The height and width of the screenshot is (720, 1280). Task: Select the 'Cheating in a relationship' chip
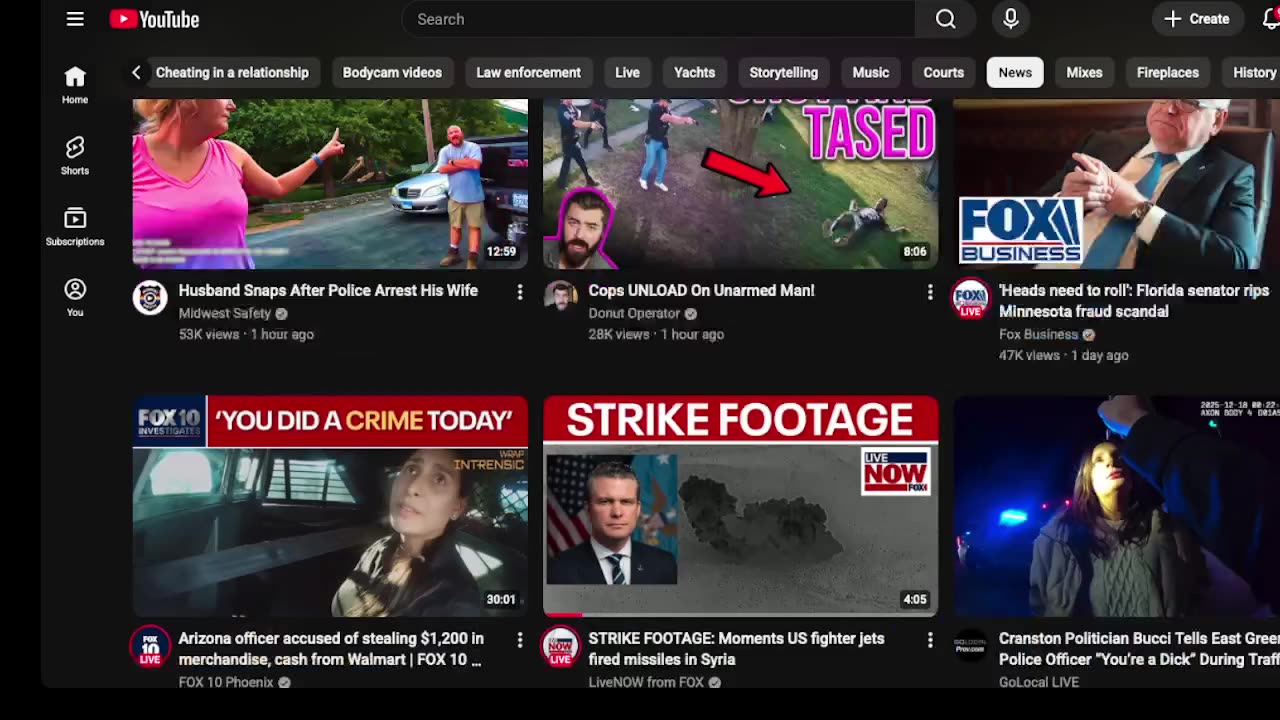pos(232,72)
